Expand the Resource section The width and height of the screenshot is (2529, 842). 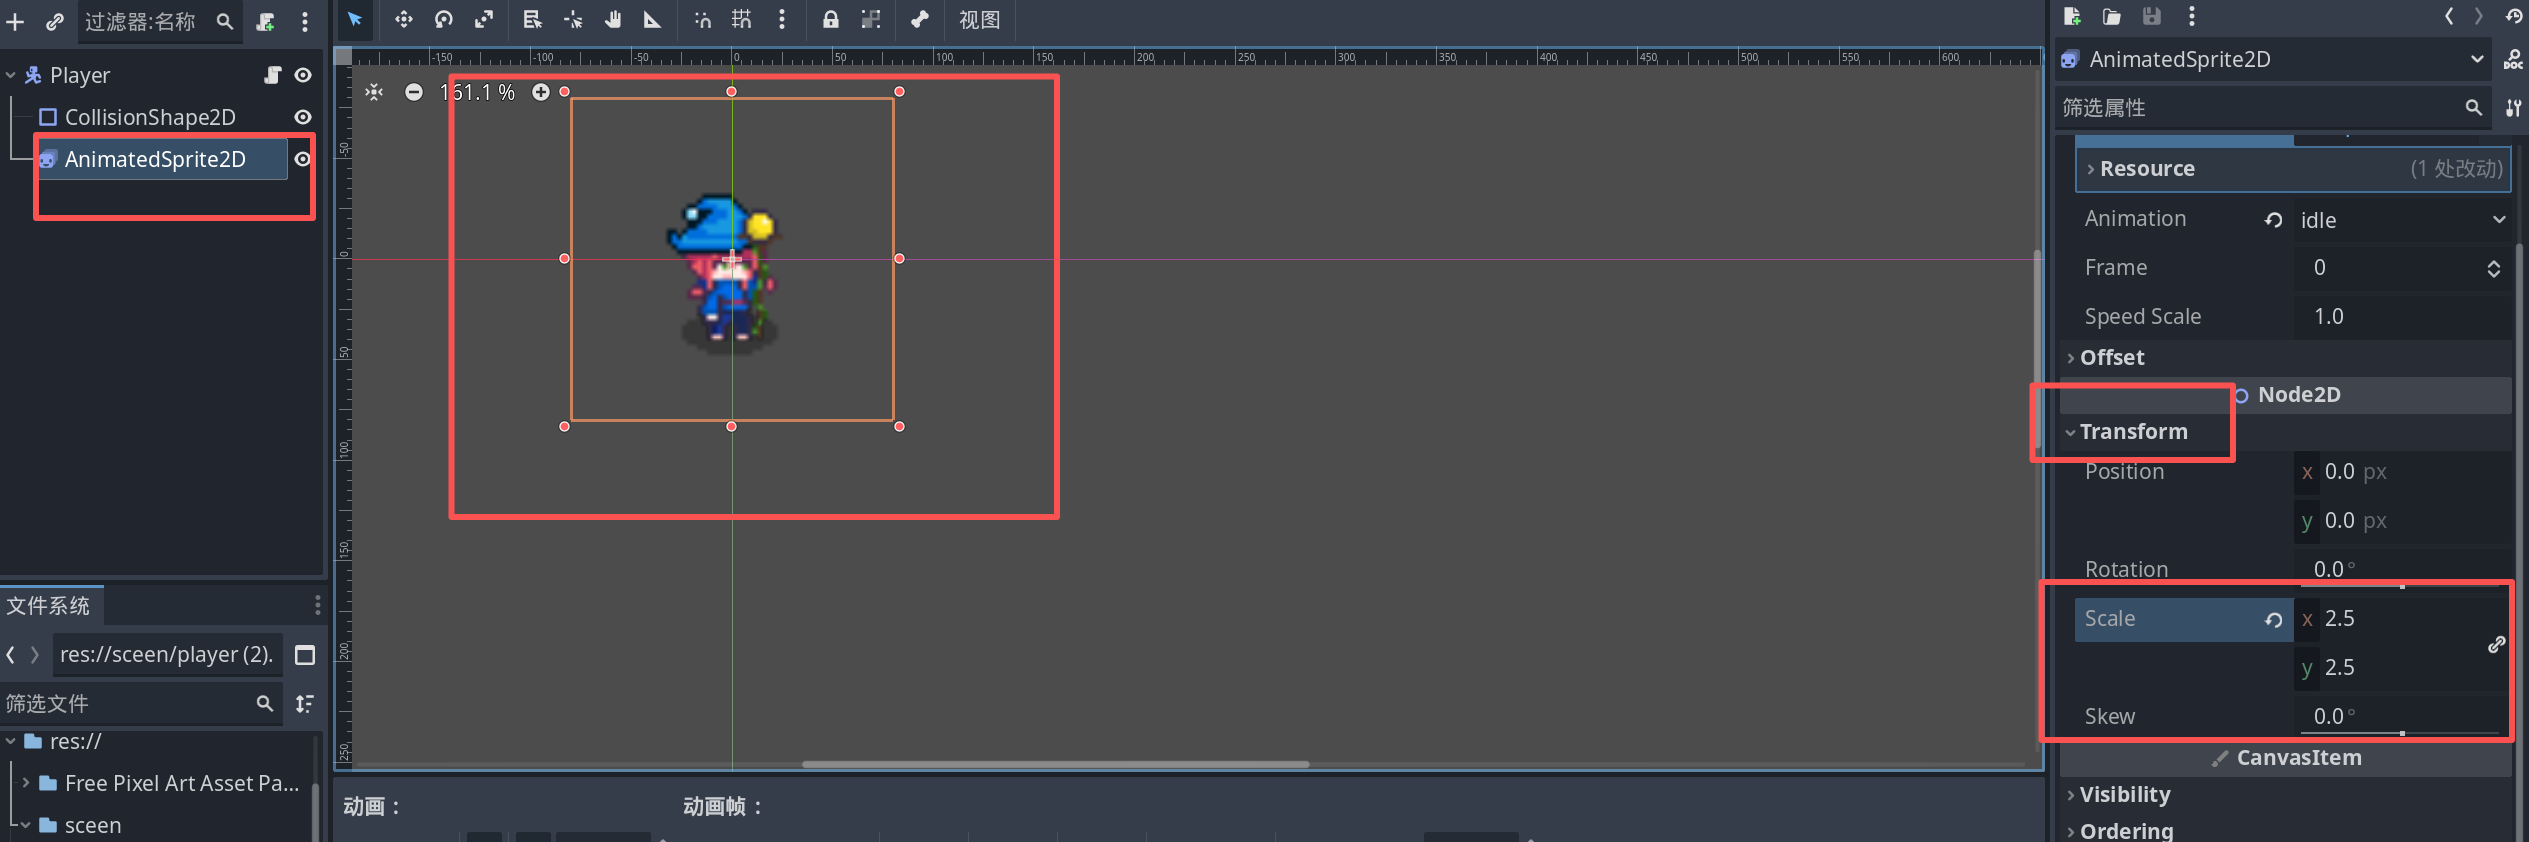click(x=2293, y=169)
